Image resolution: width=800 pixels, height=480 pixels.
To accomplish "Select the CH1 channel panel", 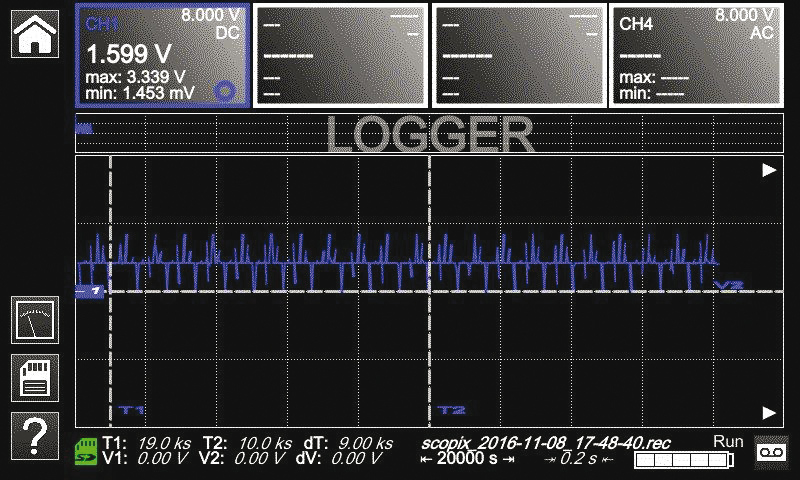I will (x=162, y=54).
